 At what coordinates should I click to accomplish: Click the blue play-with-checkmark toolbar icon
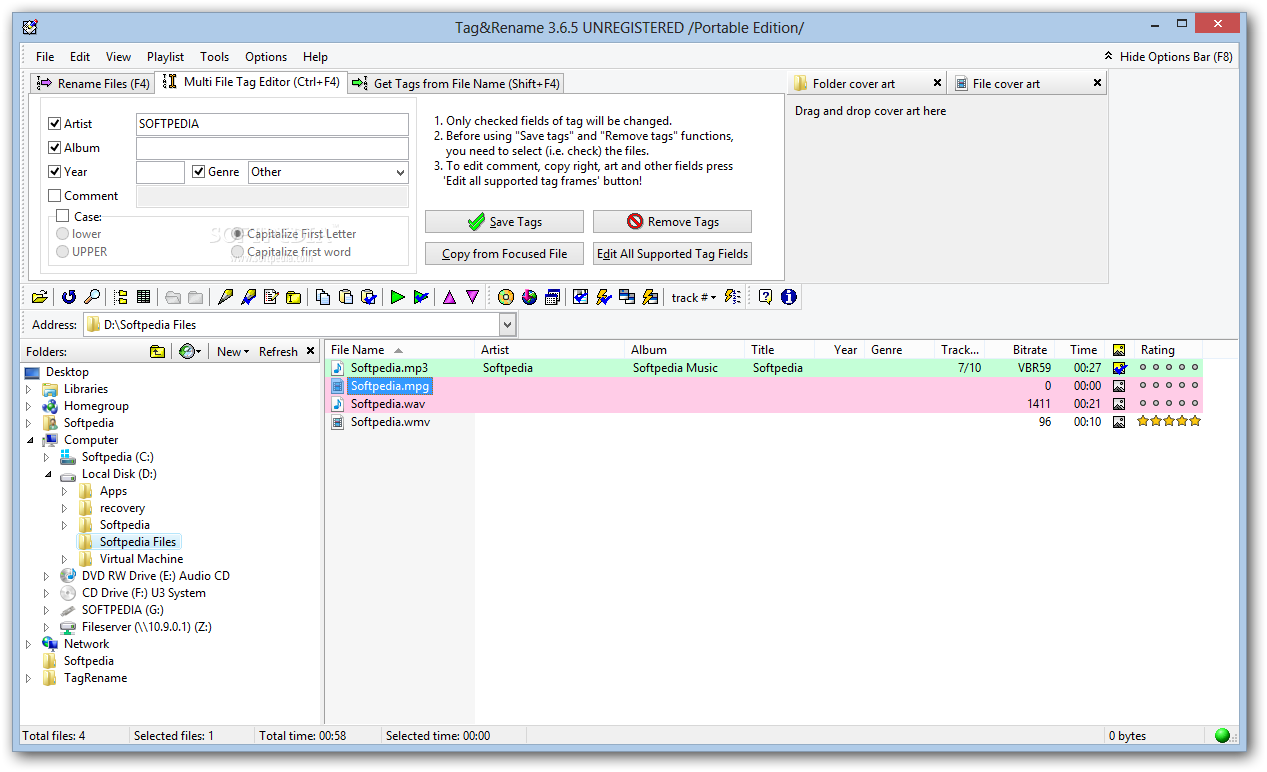coord(421,297)
